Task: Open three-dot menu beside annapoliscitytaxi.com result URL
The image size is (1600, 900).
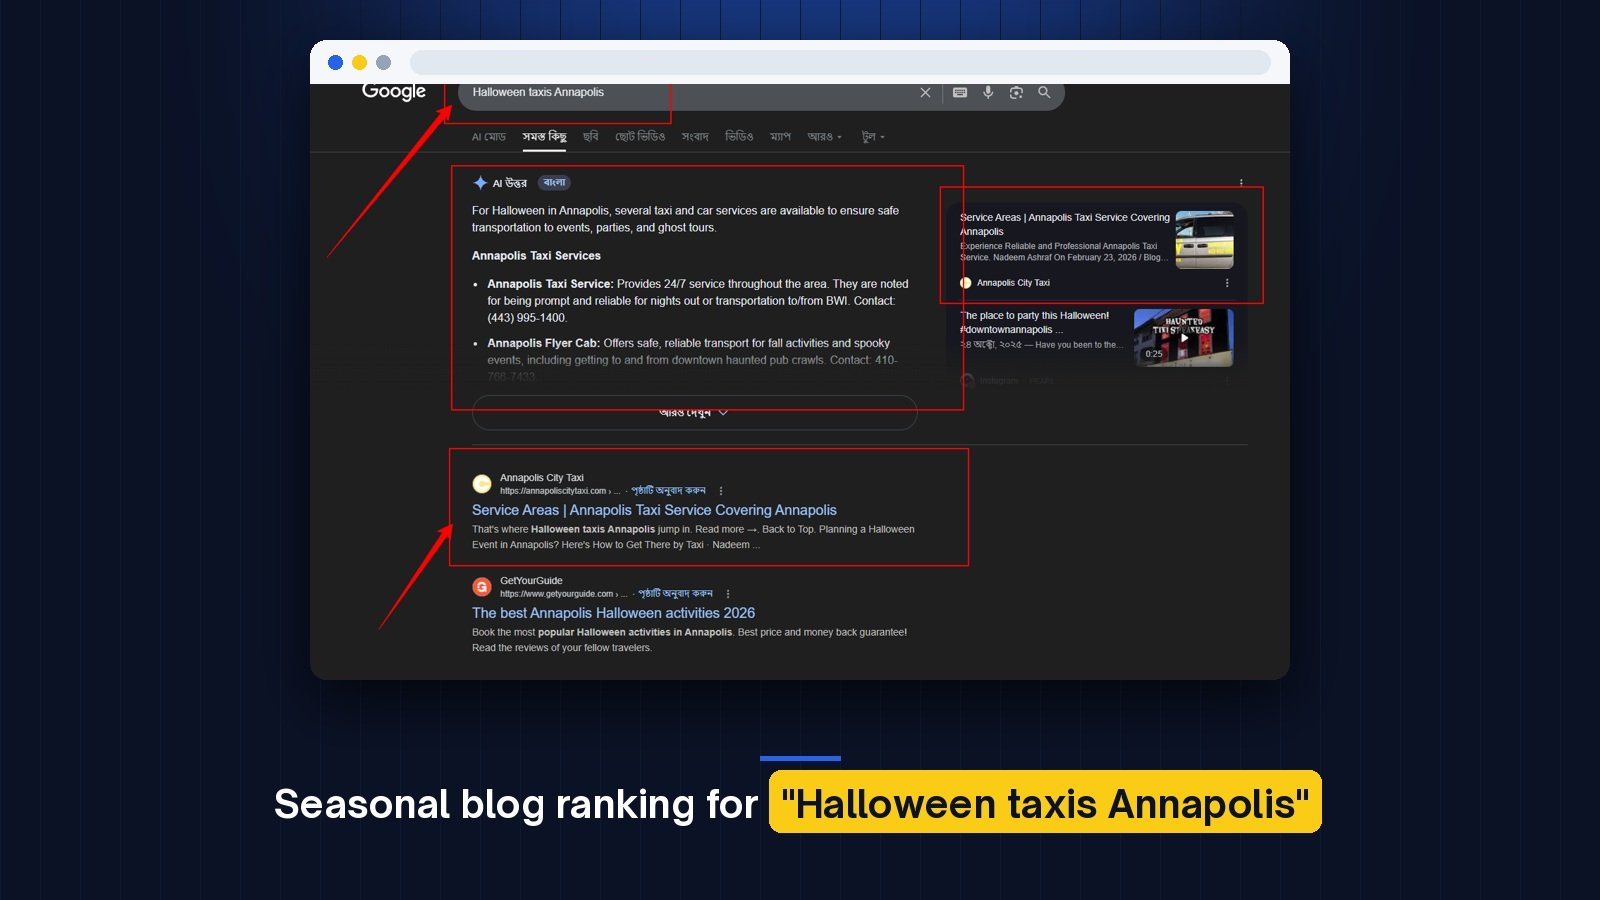Action: coord(721,491)
